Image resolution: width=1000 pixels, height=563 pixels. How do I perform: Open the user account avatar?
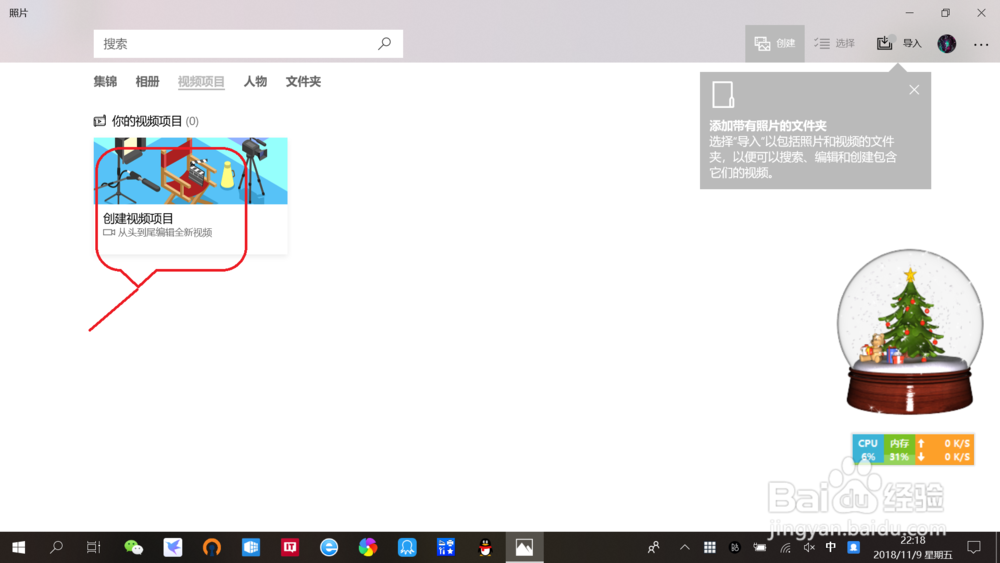point(946,43)
